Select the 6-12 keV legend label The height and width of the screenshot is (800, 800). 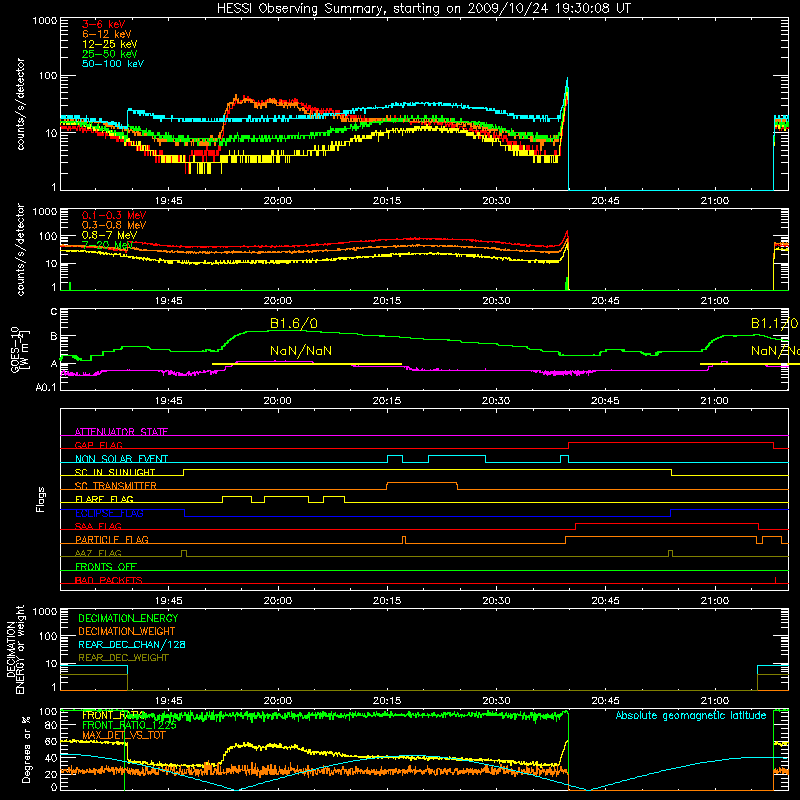tap(107, 34)
